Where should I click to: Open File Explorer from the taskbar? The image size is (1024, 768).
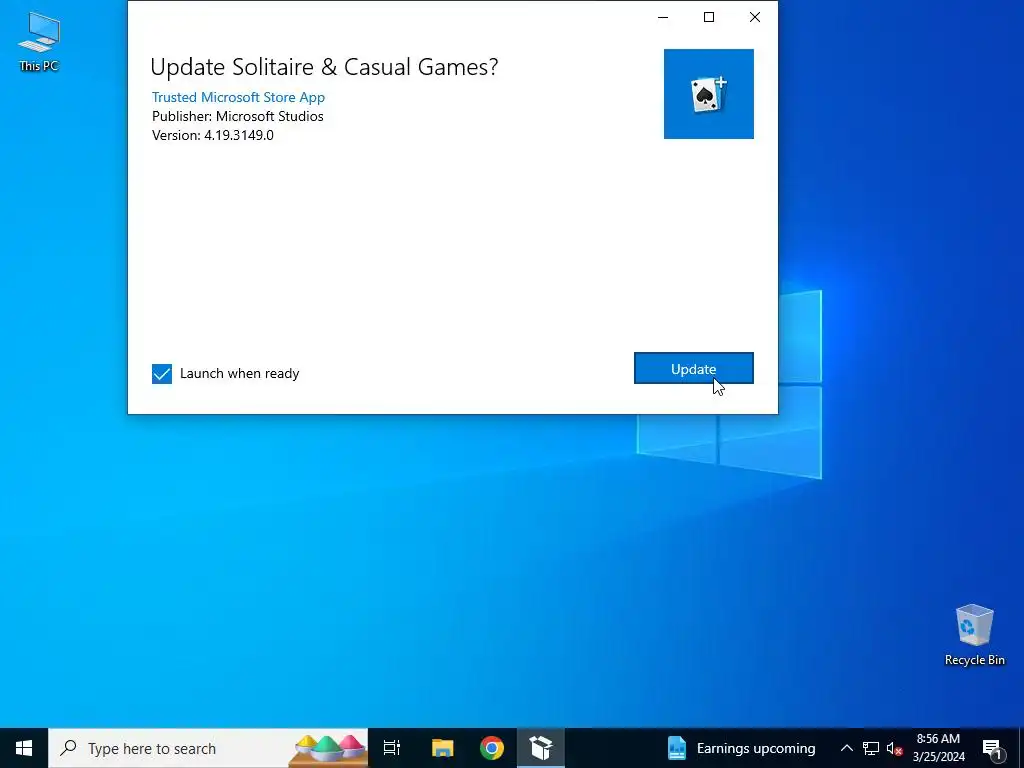tap(442, 748)
